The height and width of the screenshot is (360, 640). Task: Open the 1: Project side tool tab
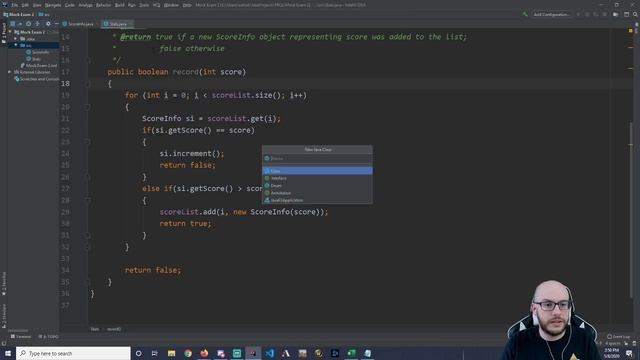pos(4,33)
